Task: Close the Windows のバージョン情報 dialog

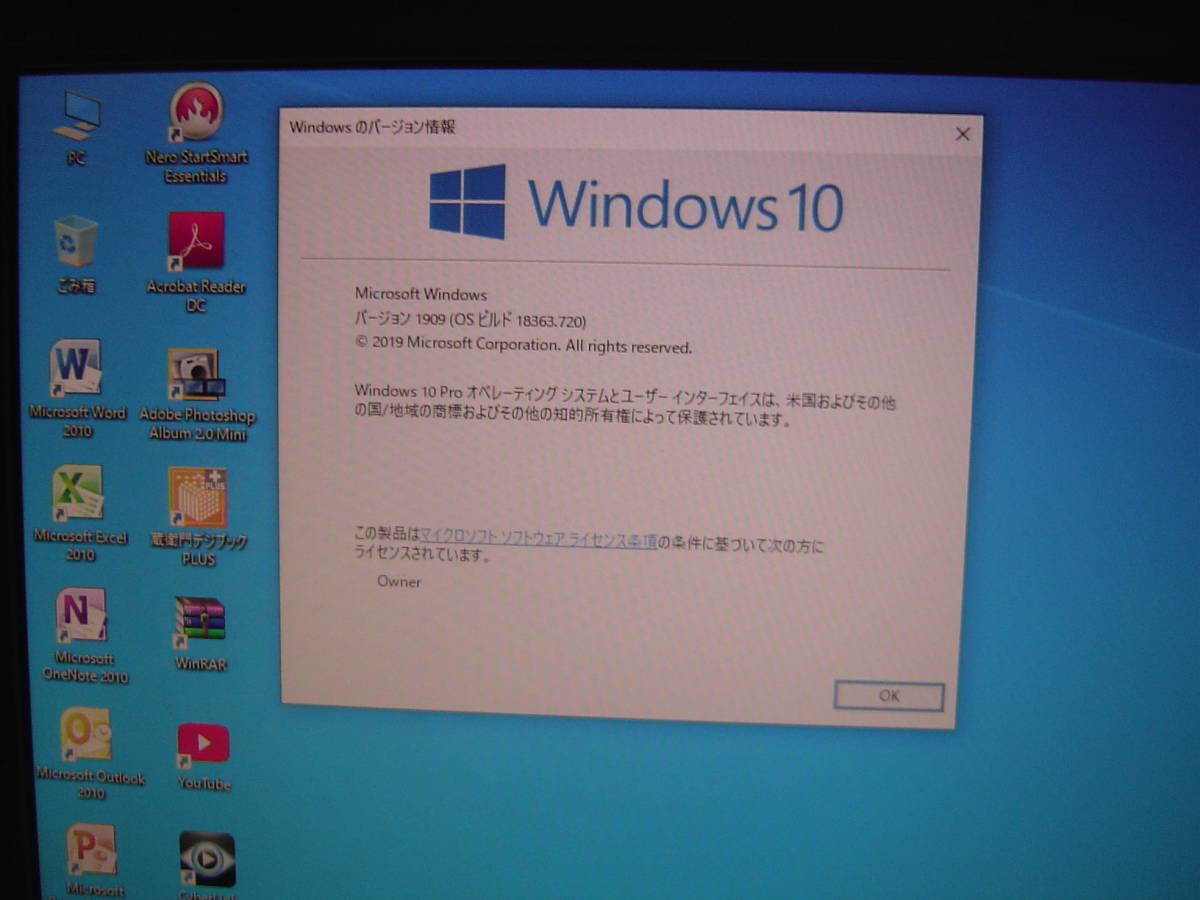Action: pyautogui.click(x=962, y=134)
